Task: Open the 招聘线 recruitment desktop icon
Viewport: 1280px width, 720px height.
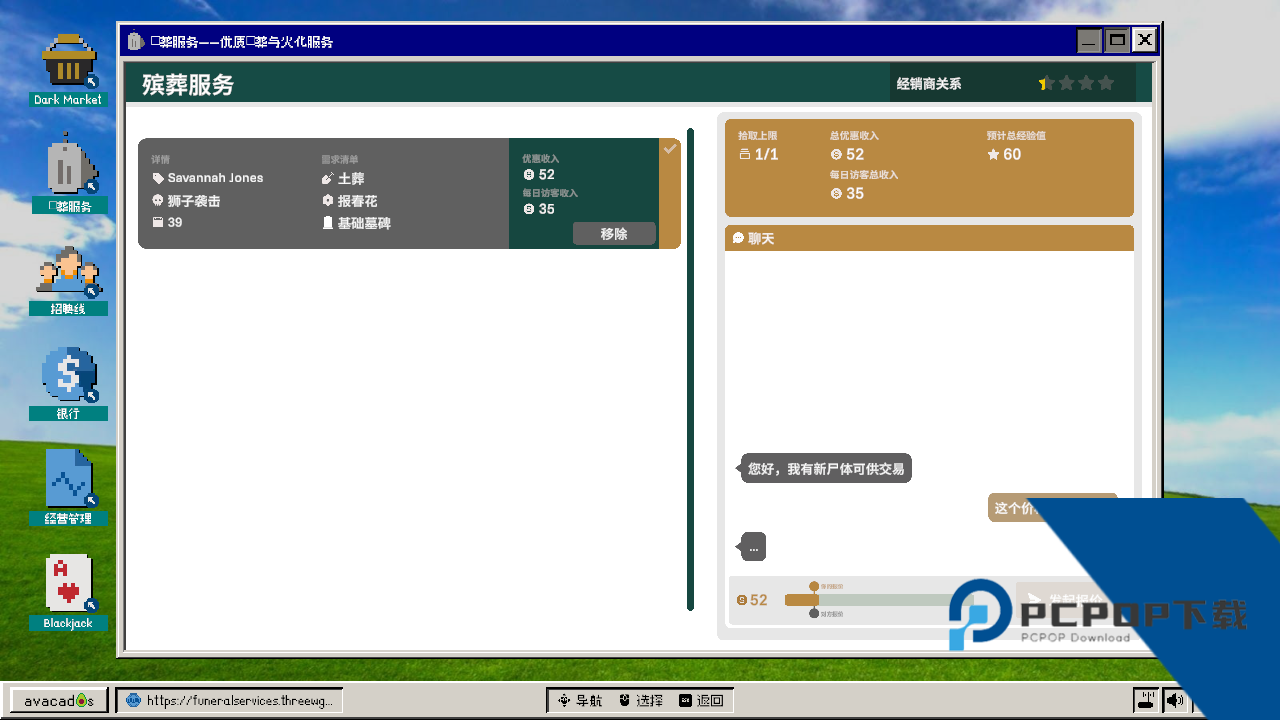Action: coord(68,272)
